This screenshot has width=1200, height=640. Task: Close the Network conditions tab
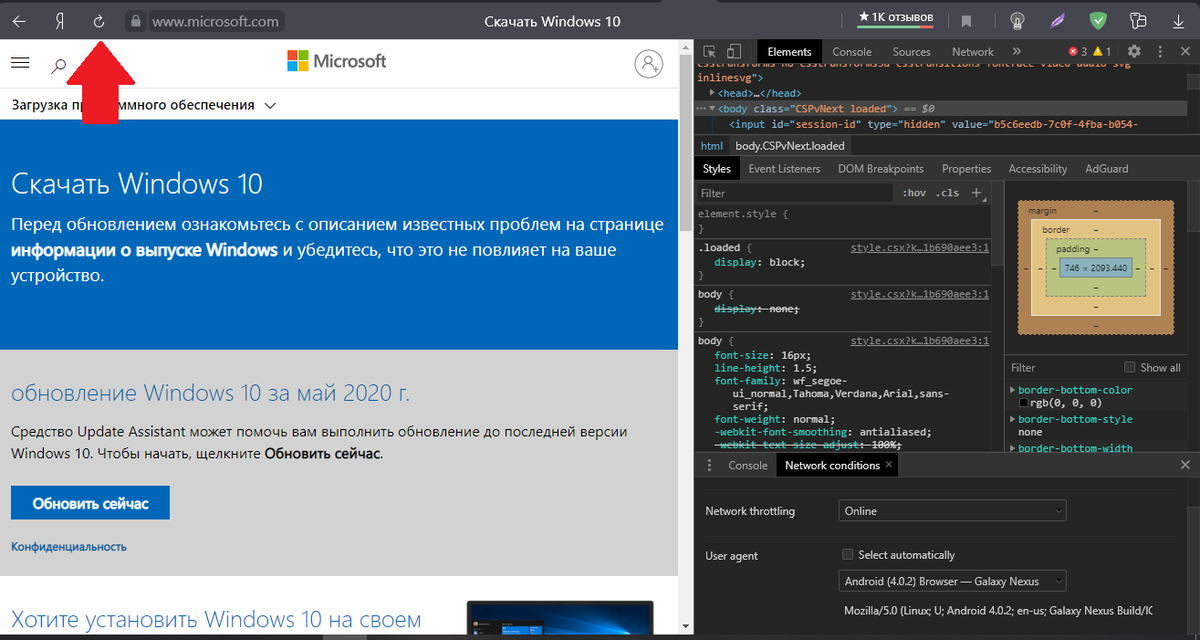click(889, 465)
